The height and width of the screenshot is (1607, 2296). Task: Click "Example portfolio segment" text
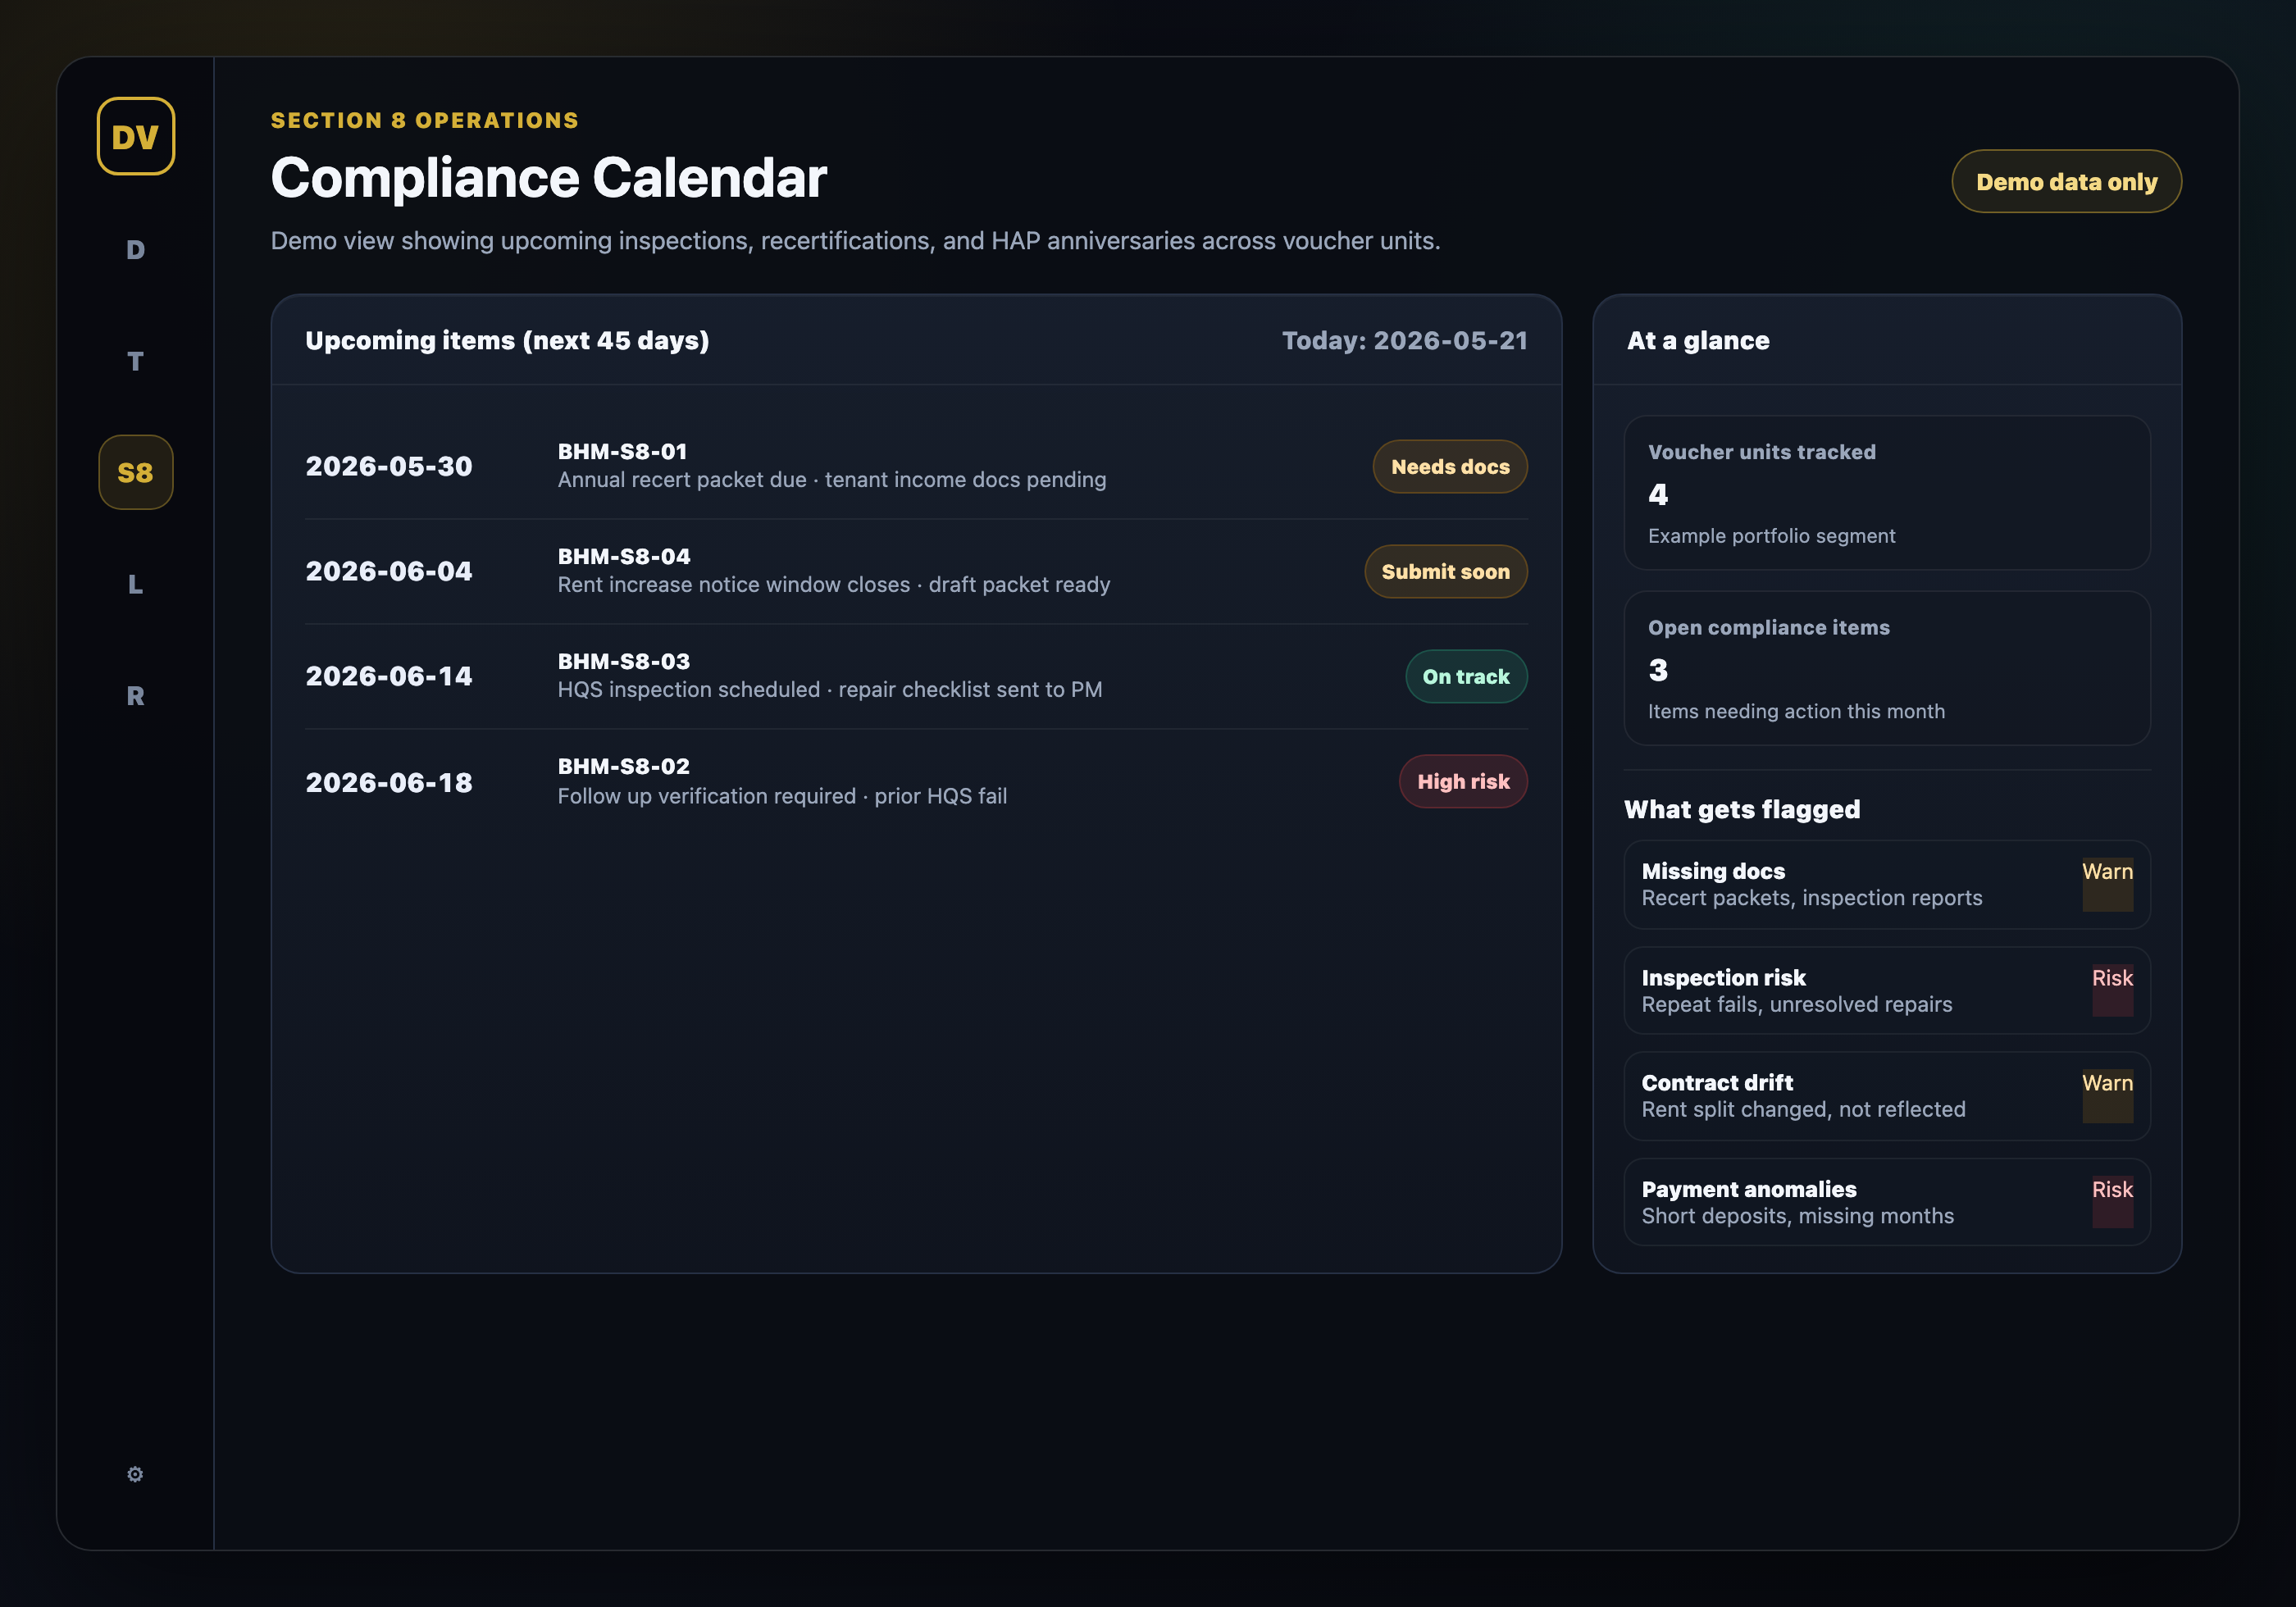pyautogui.click(x=1771, y=536)
